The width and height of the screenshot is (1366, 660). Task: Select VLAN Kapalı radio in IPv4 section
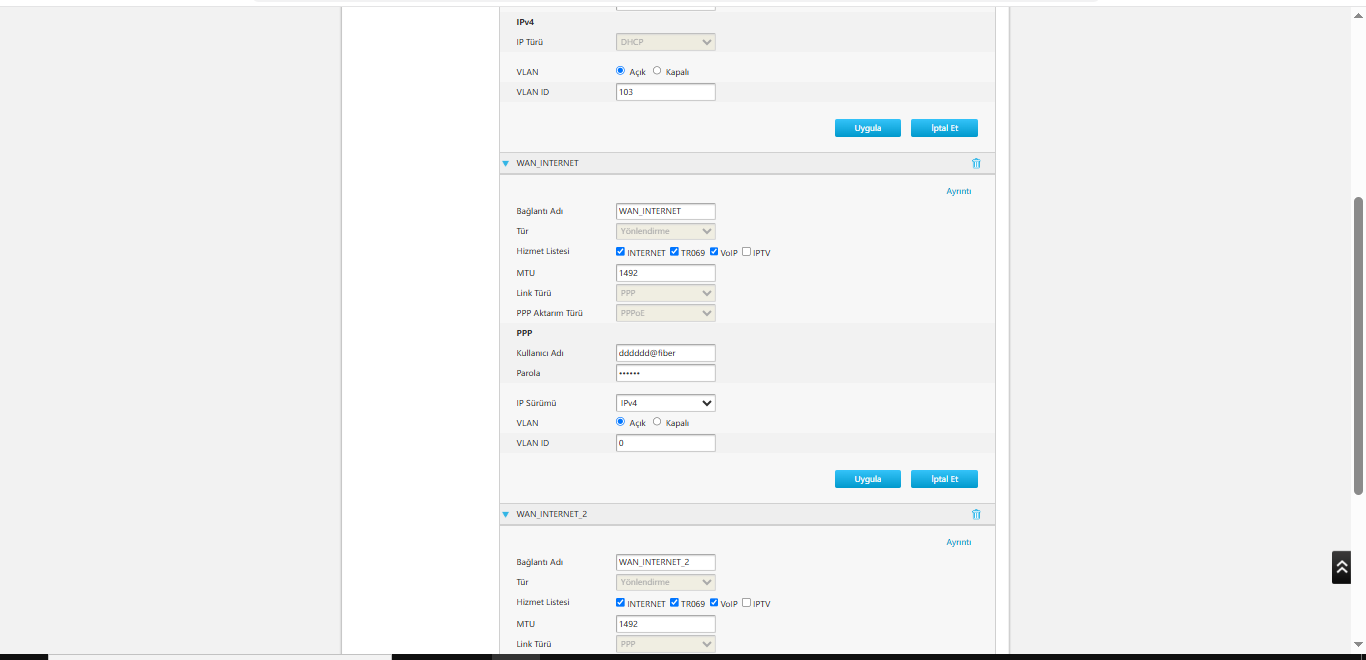click(x=657, y=71)
